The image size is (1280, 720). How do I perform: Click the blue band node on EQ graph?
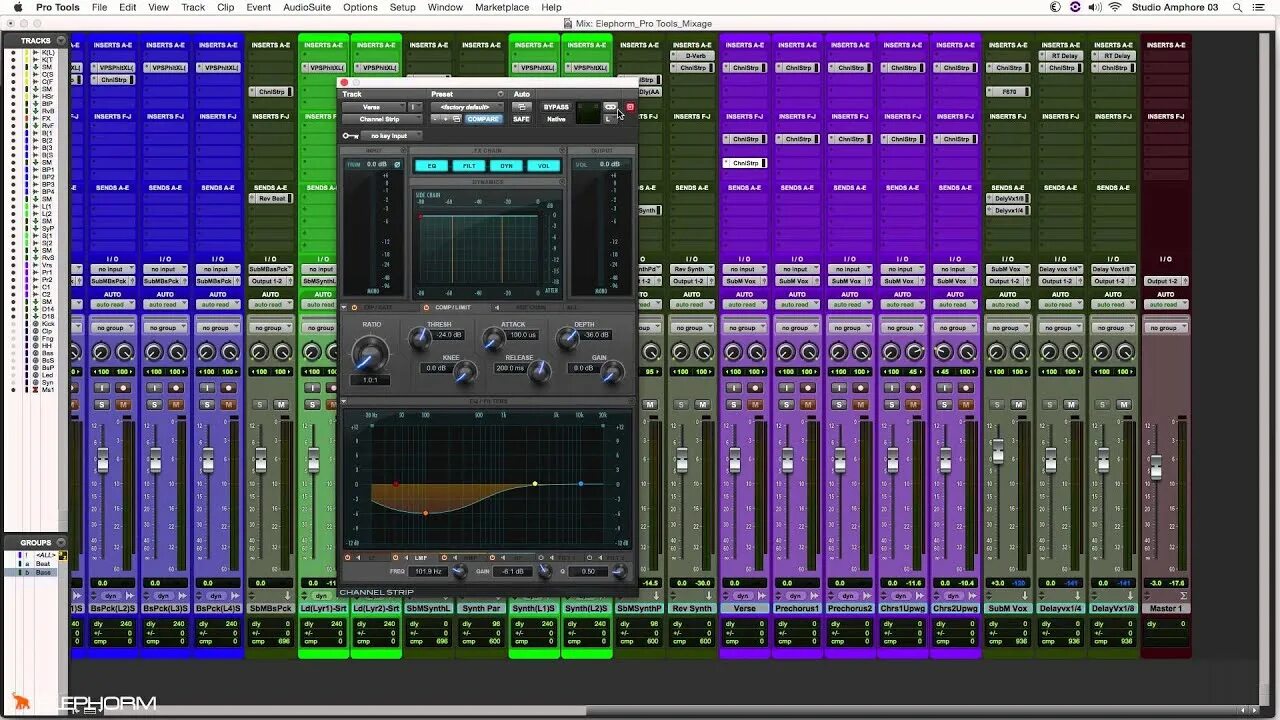581,484
